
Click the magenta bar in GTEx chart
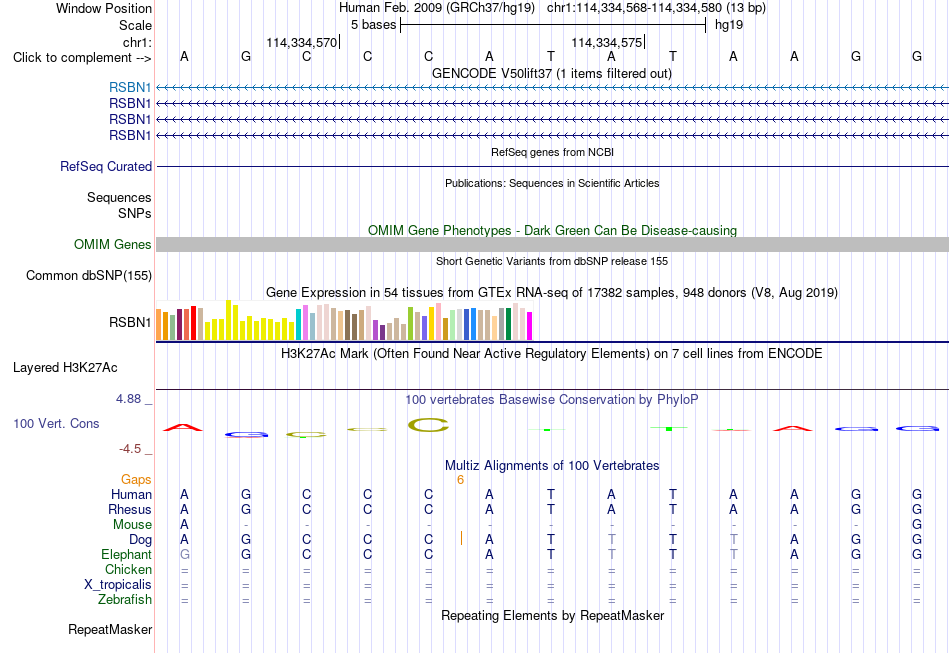tap(530, 326)
